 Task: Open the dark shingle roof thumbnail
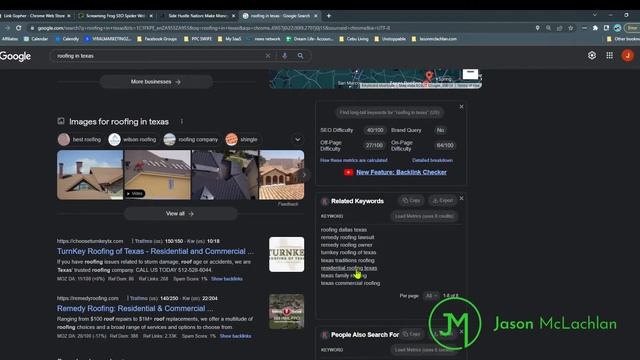coord(225,175)
